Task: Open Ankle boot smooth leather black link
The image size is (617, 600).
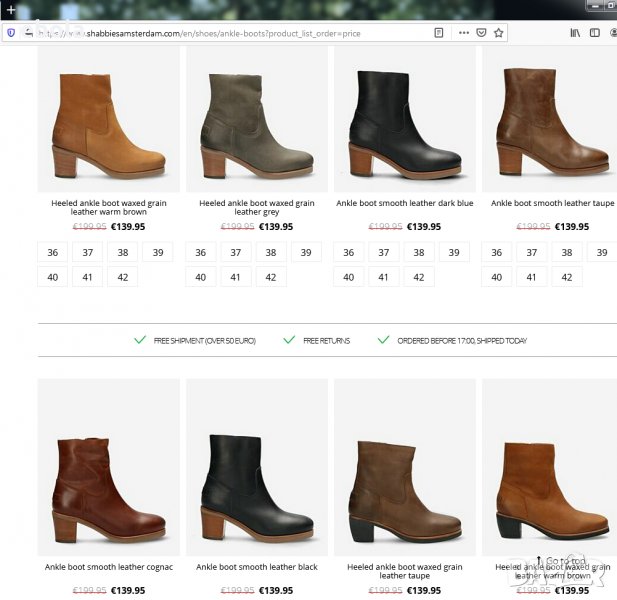Action: pyautogui.click(x=256, y=567)
